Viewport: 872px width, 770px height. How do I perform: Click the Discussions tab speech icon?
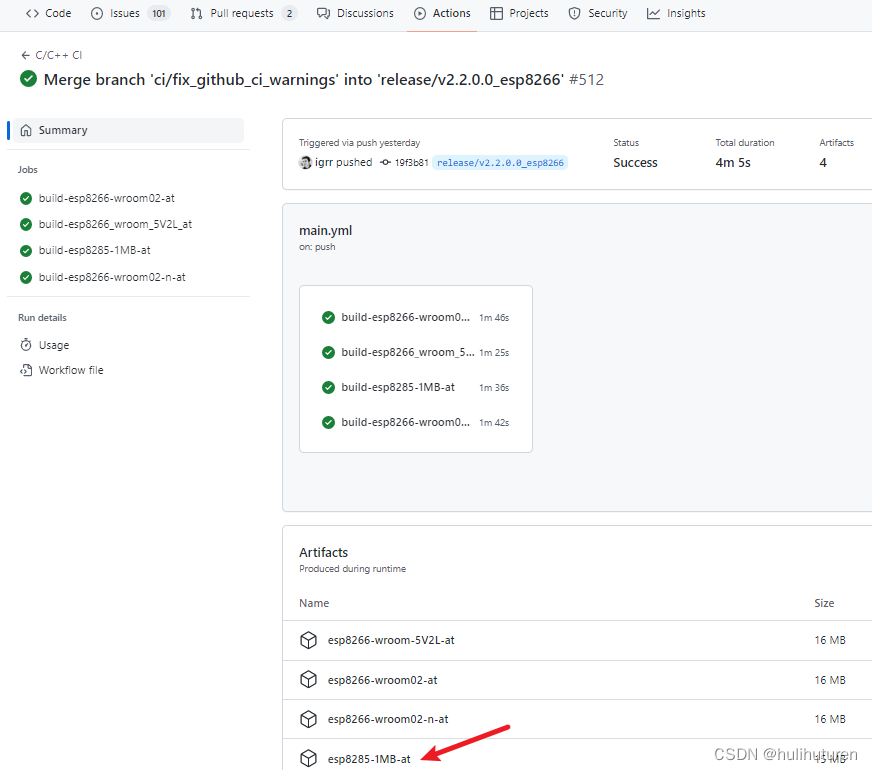[x=323, y=13]
